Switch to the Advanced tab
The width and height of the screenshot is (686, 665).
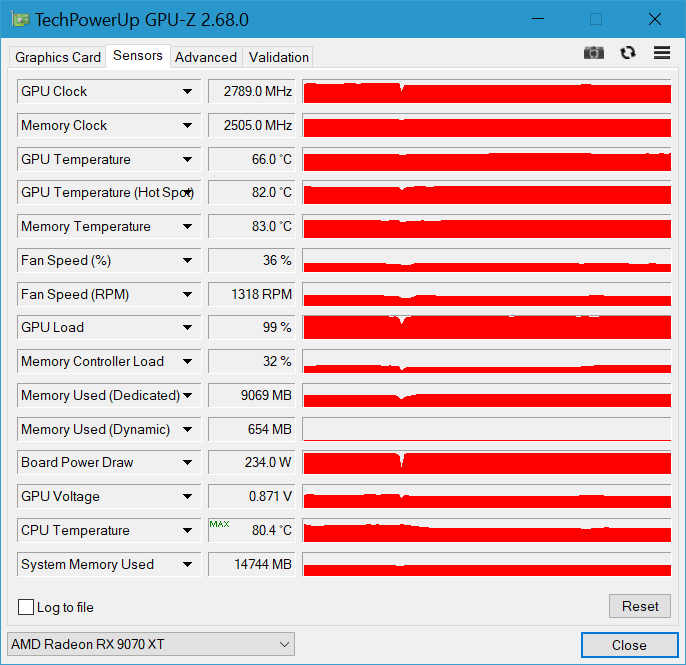click(x=206, y=57)
